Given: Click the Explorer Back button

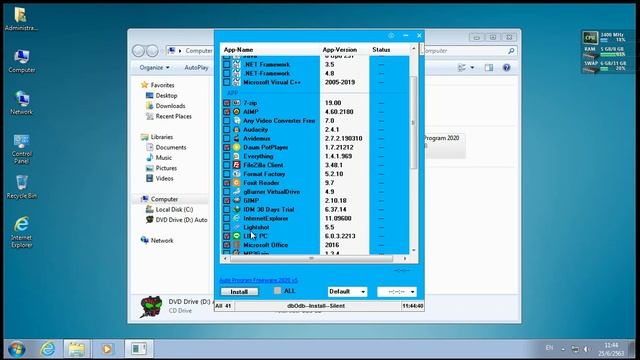Looking at the screenshot, I should tap(138, 51).
